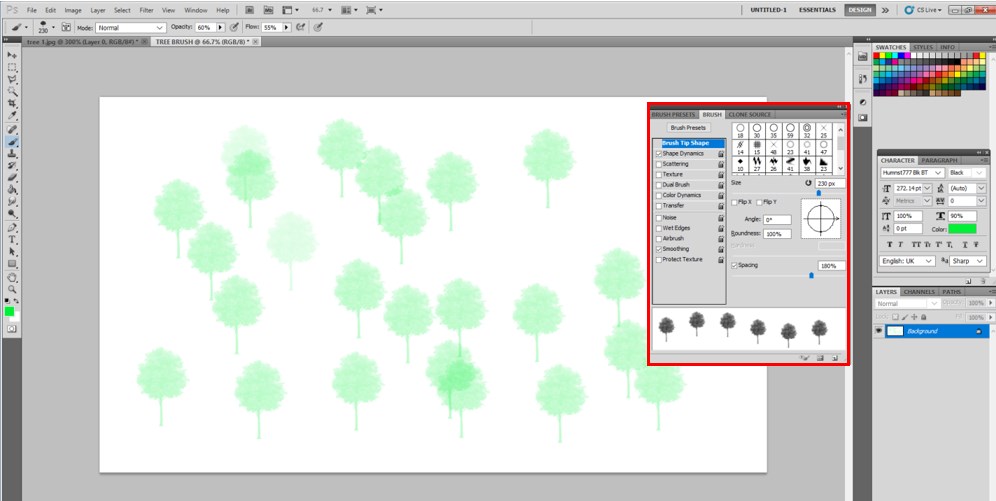Select the Eraser tool

tap(12, 178)
